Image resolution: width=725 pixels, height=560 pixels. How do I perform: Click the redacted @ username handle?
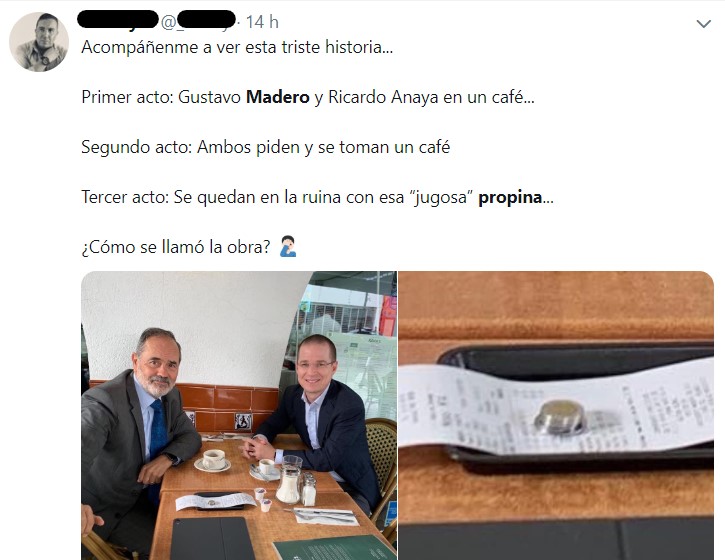coord(199,20)
